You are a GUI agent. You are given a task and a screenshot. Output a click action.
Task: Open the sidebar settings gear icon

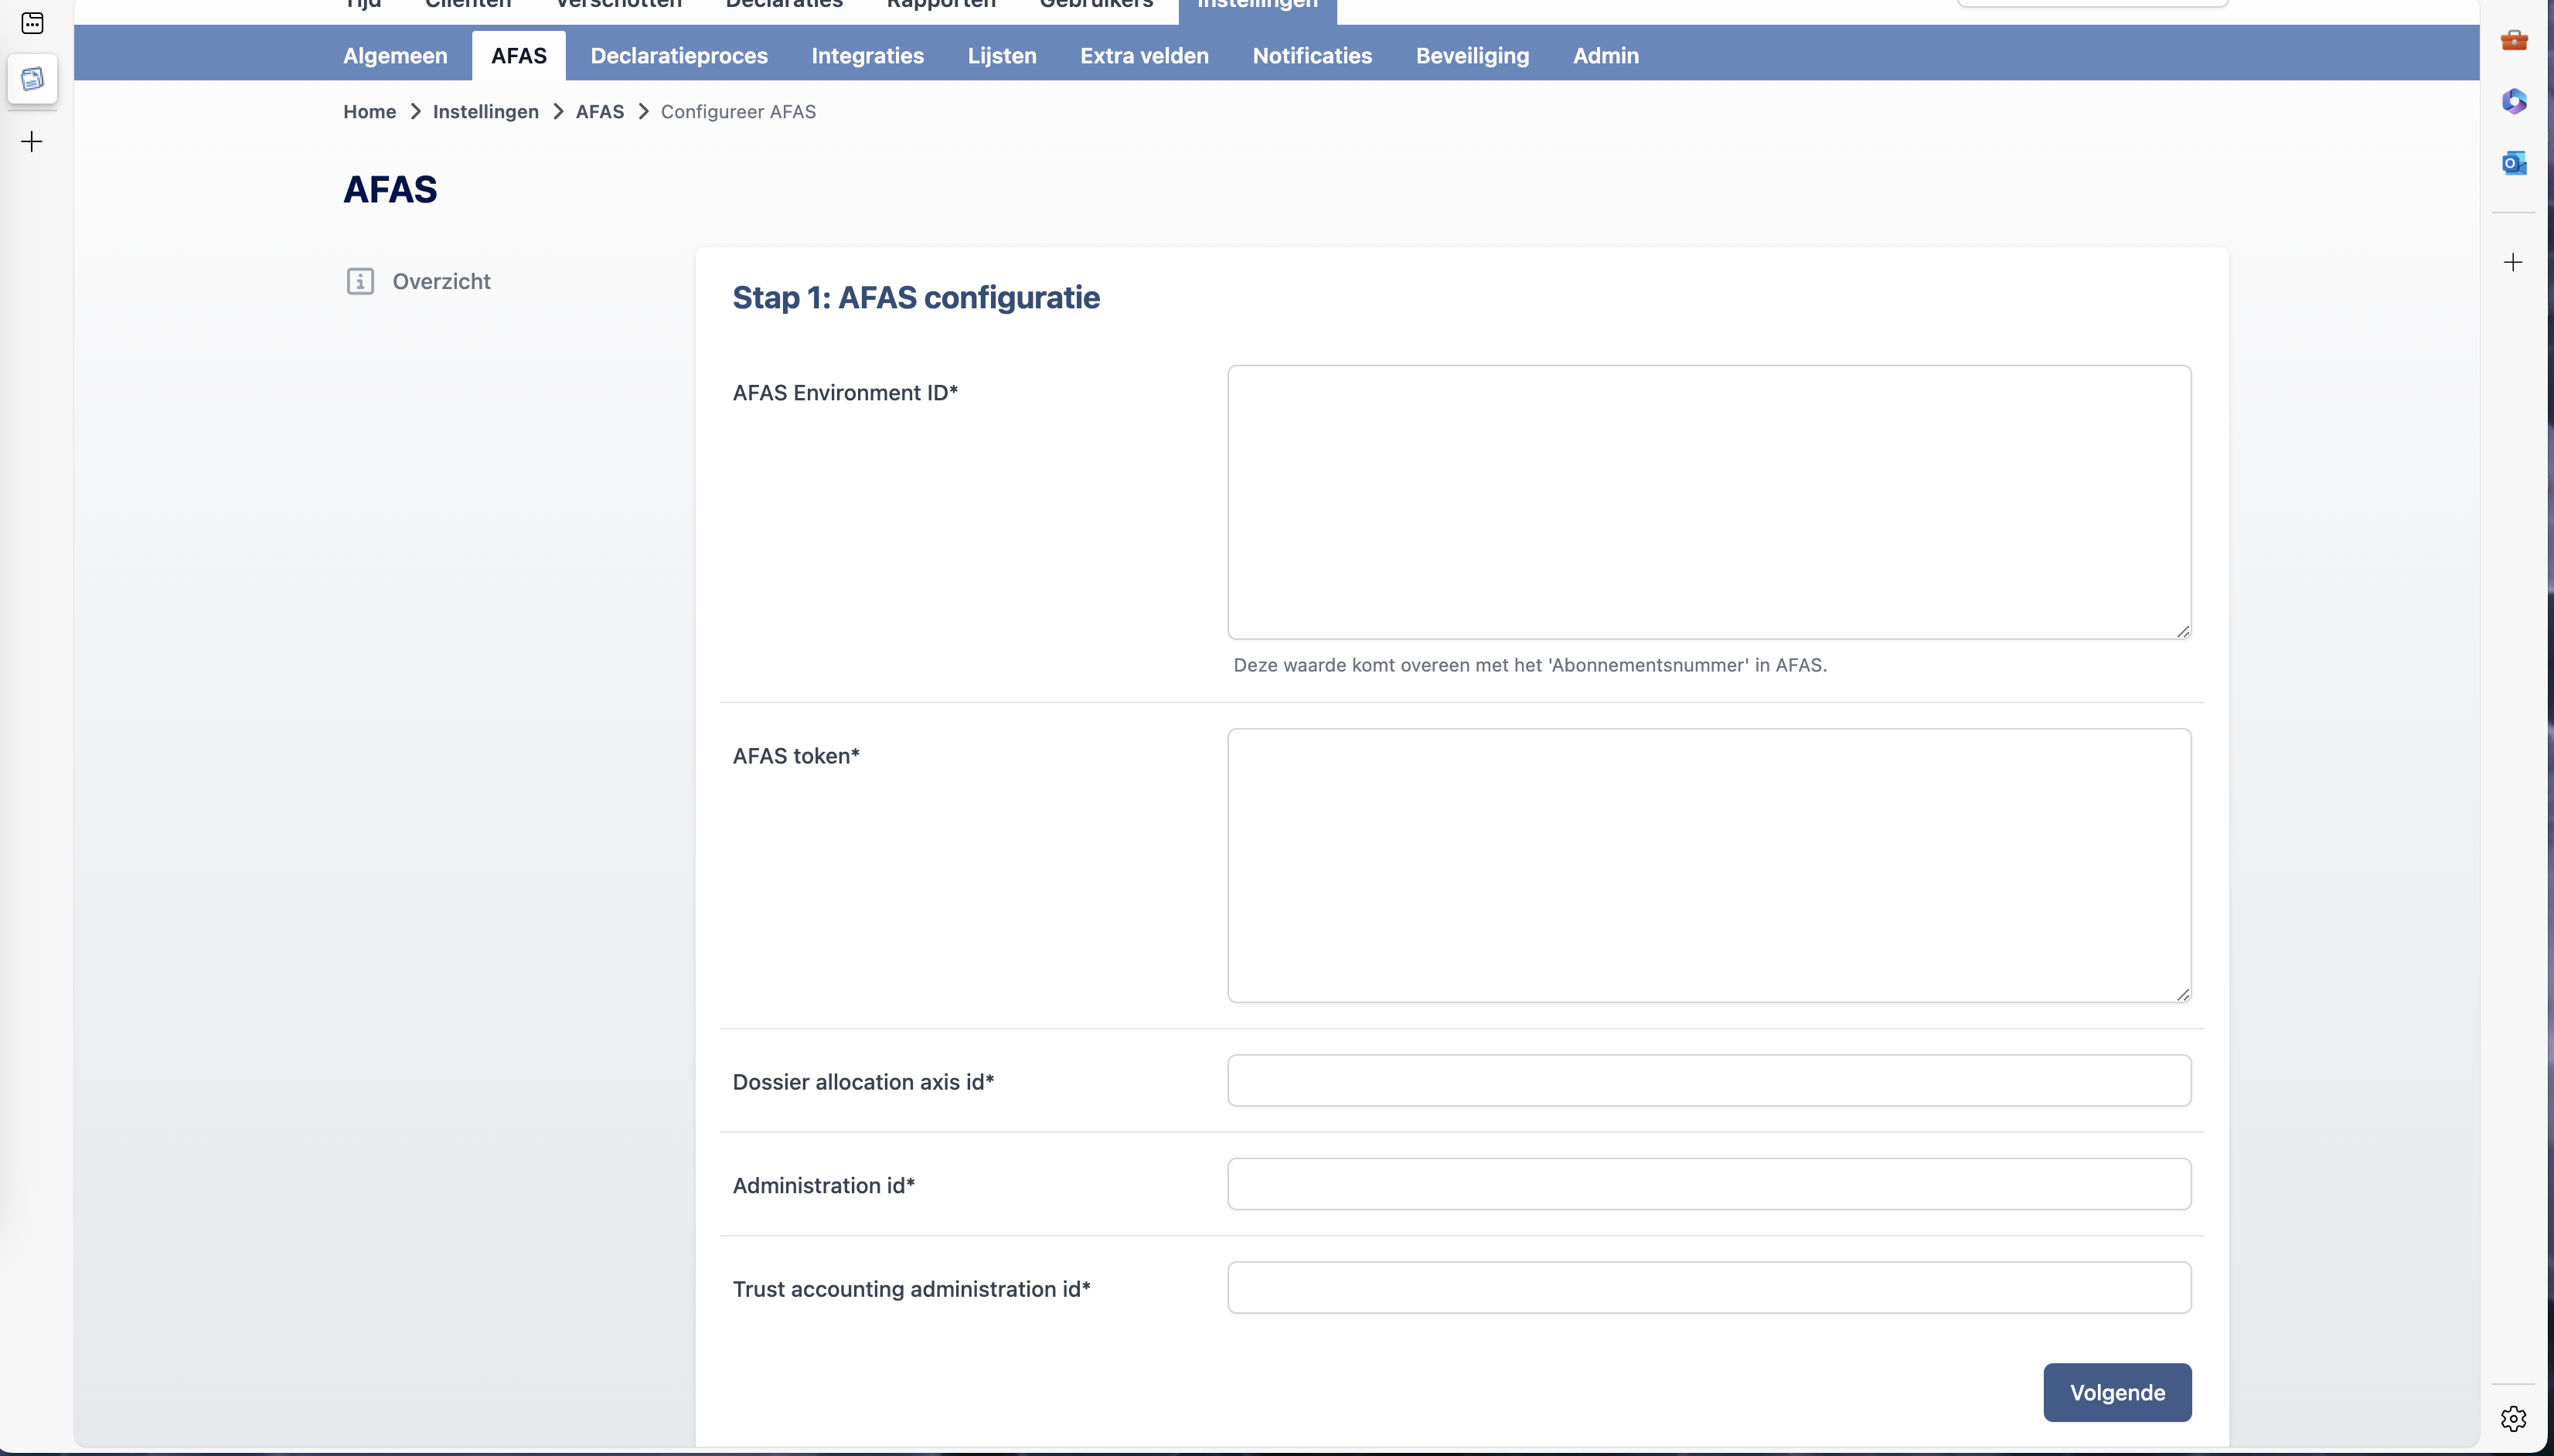[x=2513, y=1418]
